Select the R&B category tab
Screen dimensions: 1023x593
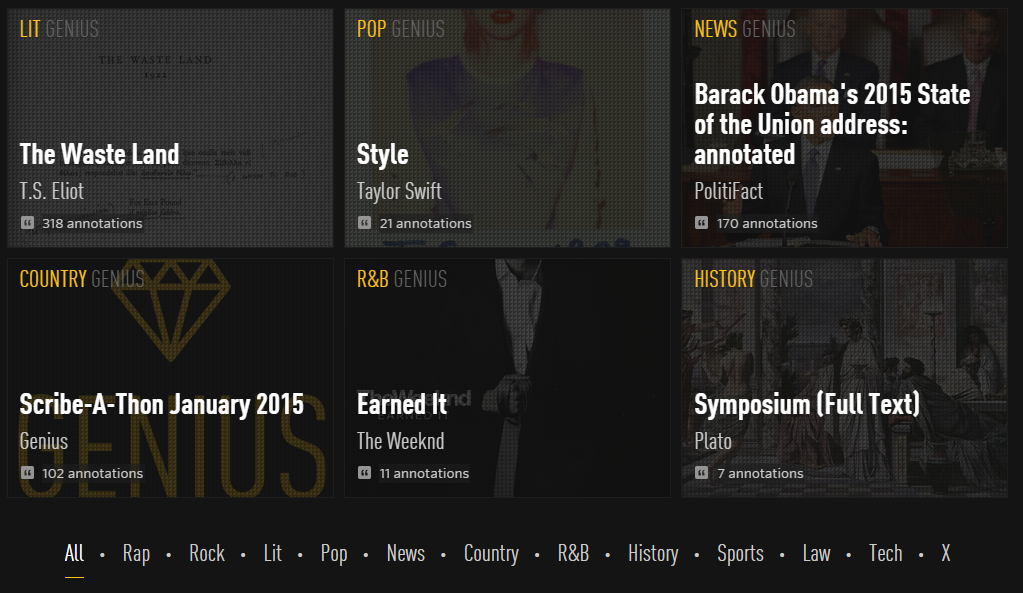click(573, 553)
